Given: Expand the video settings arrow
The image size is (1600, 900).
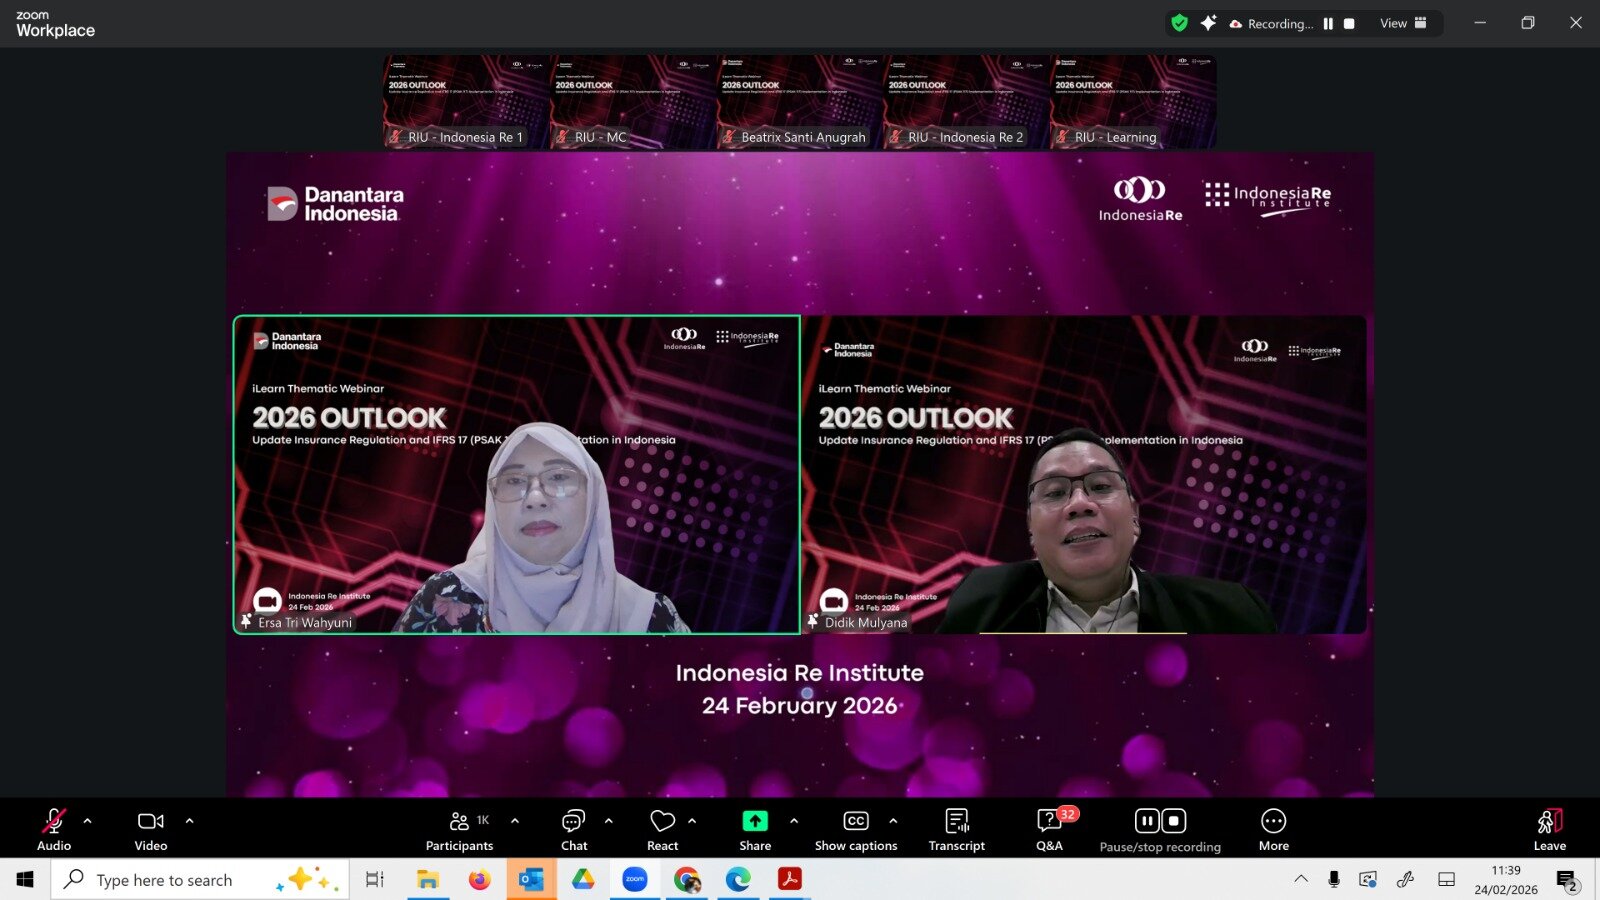Looking at the screenshot, I should [x=190, y=821].
